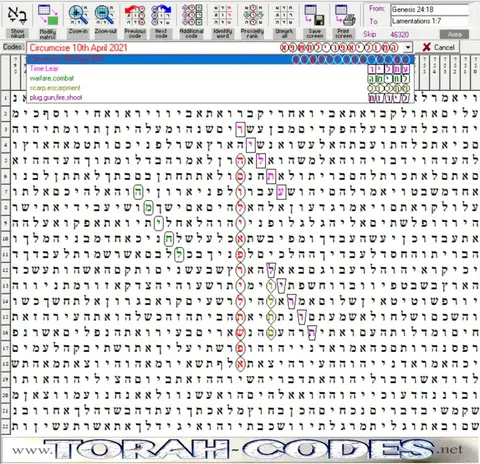
Task: Click the red circled letter in row 17
Action: click(240, 348)
